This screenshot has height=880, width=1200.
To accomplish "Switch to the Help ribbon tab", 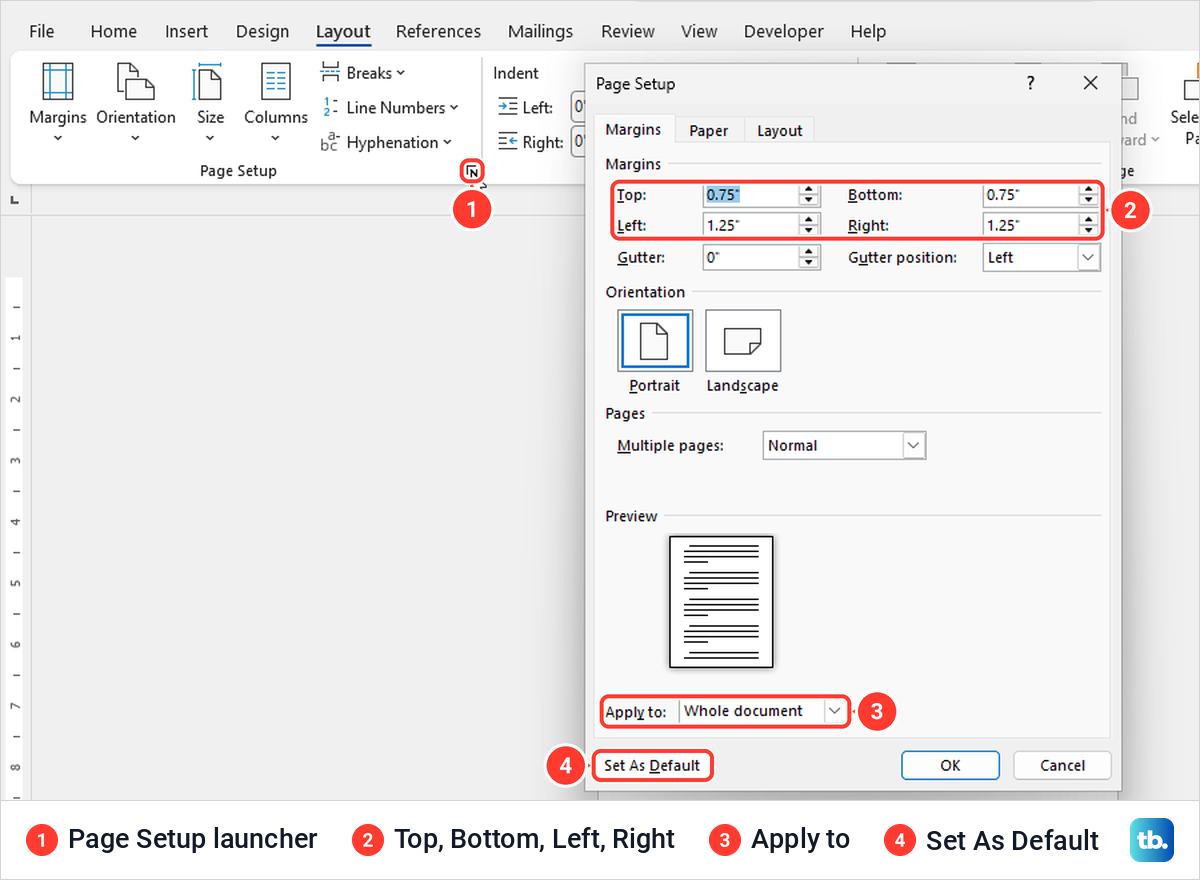I will [x=868, y=31].
